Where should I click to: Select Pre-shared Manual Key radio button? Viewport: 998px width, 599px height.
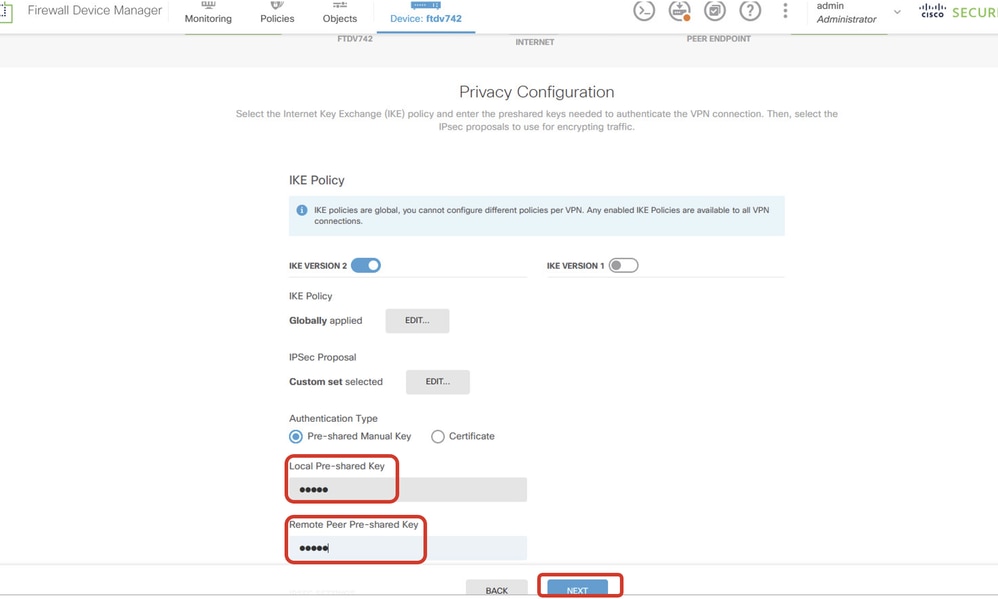(x=295, y=437)
